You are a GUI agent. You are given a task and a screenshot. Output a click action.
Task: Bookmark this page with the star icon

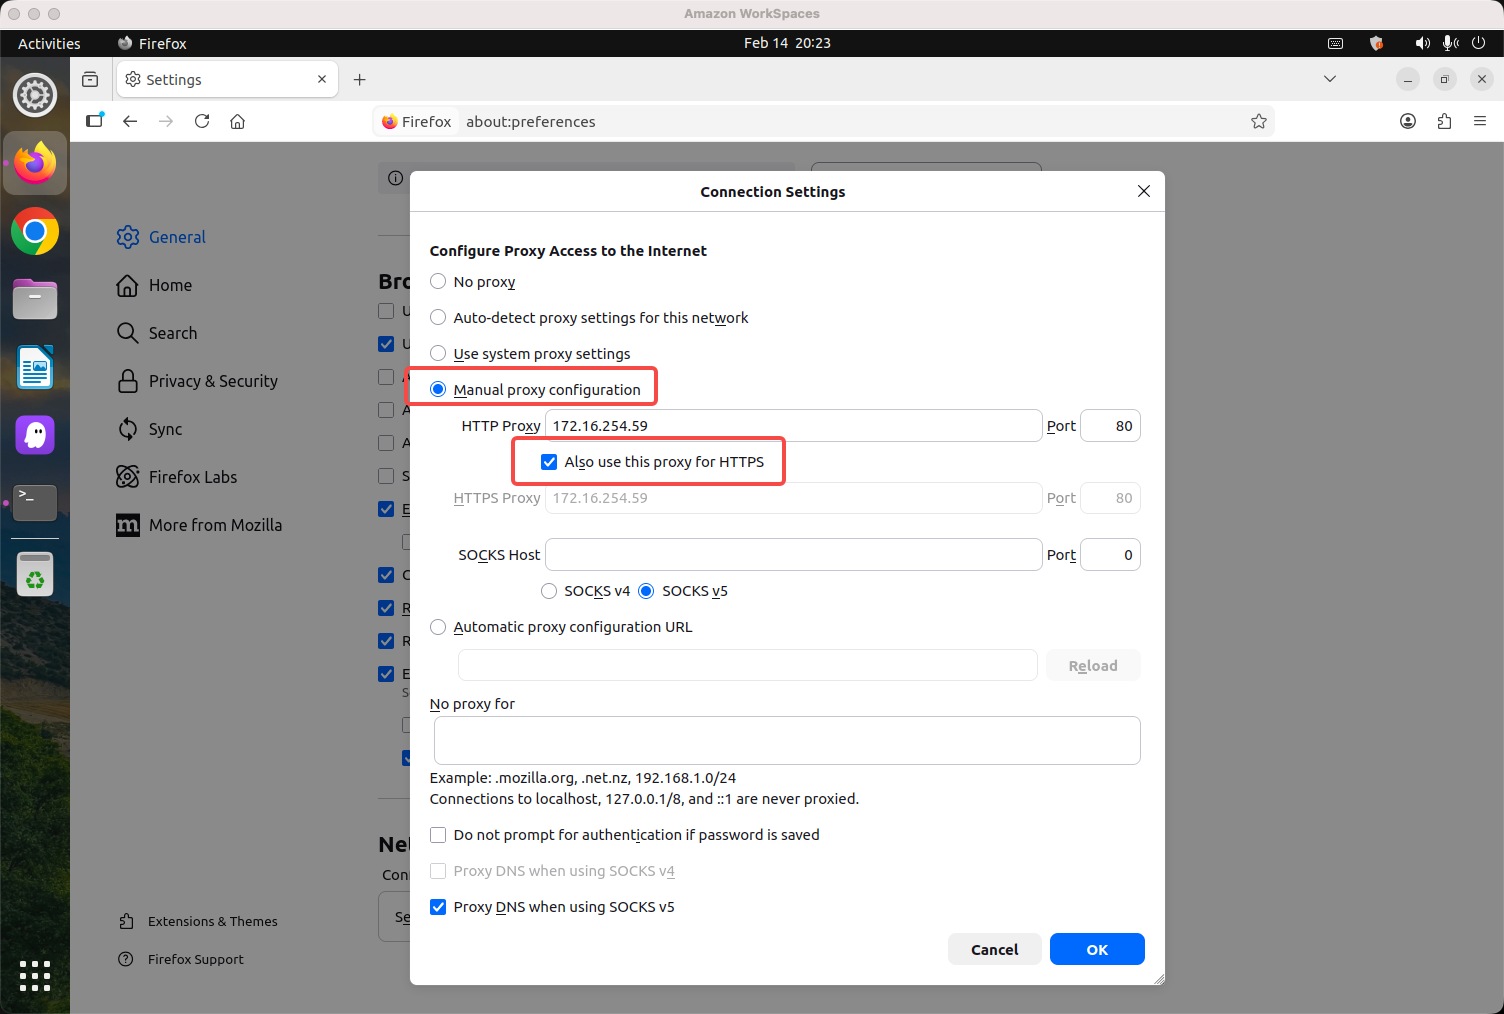click(1258, 121)
